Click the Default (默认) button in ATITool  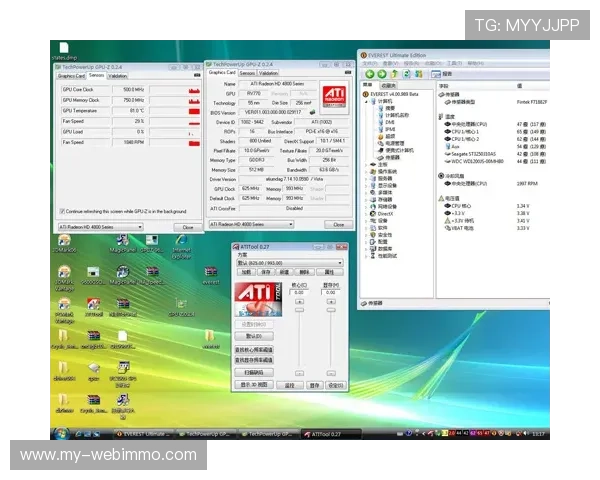[254, 336]
